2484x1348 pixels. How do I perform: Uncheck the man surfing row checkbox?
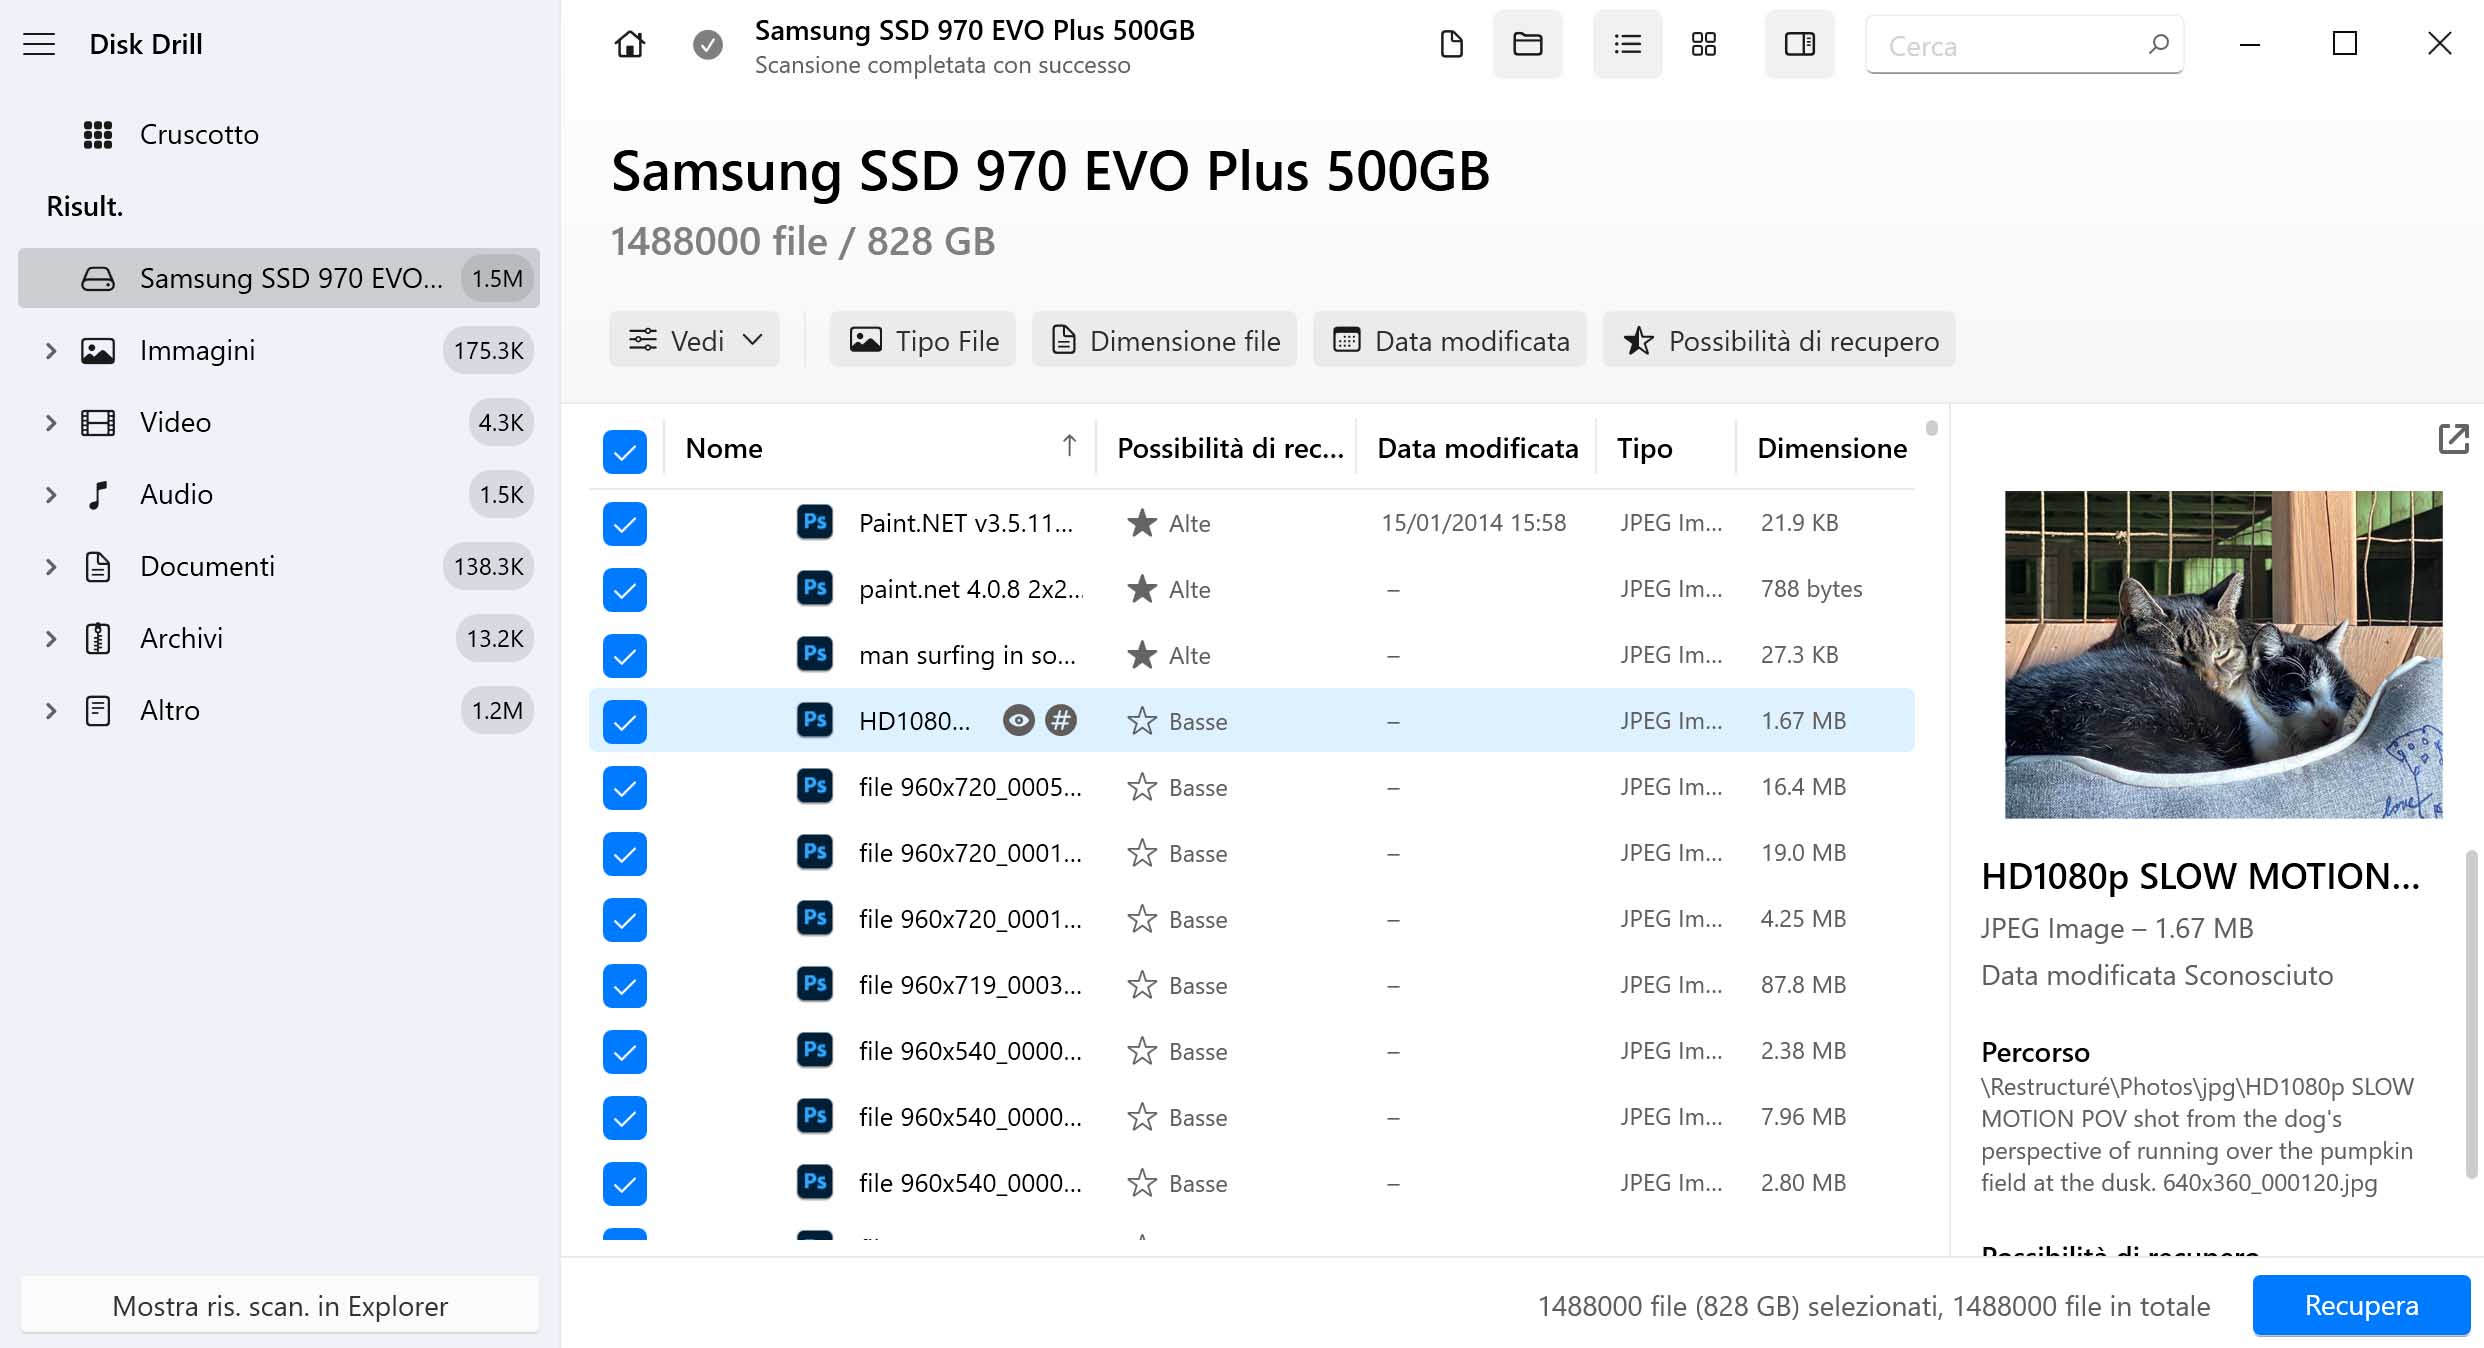(625, 655)
